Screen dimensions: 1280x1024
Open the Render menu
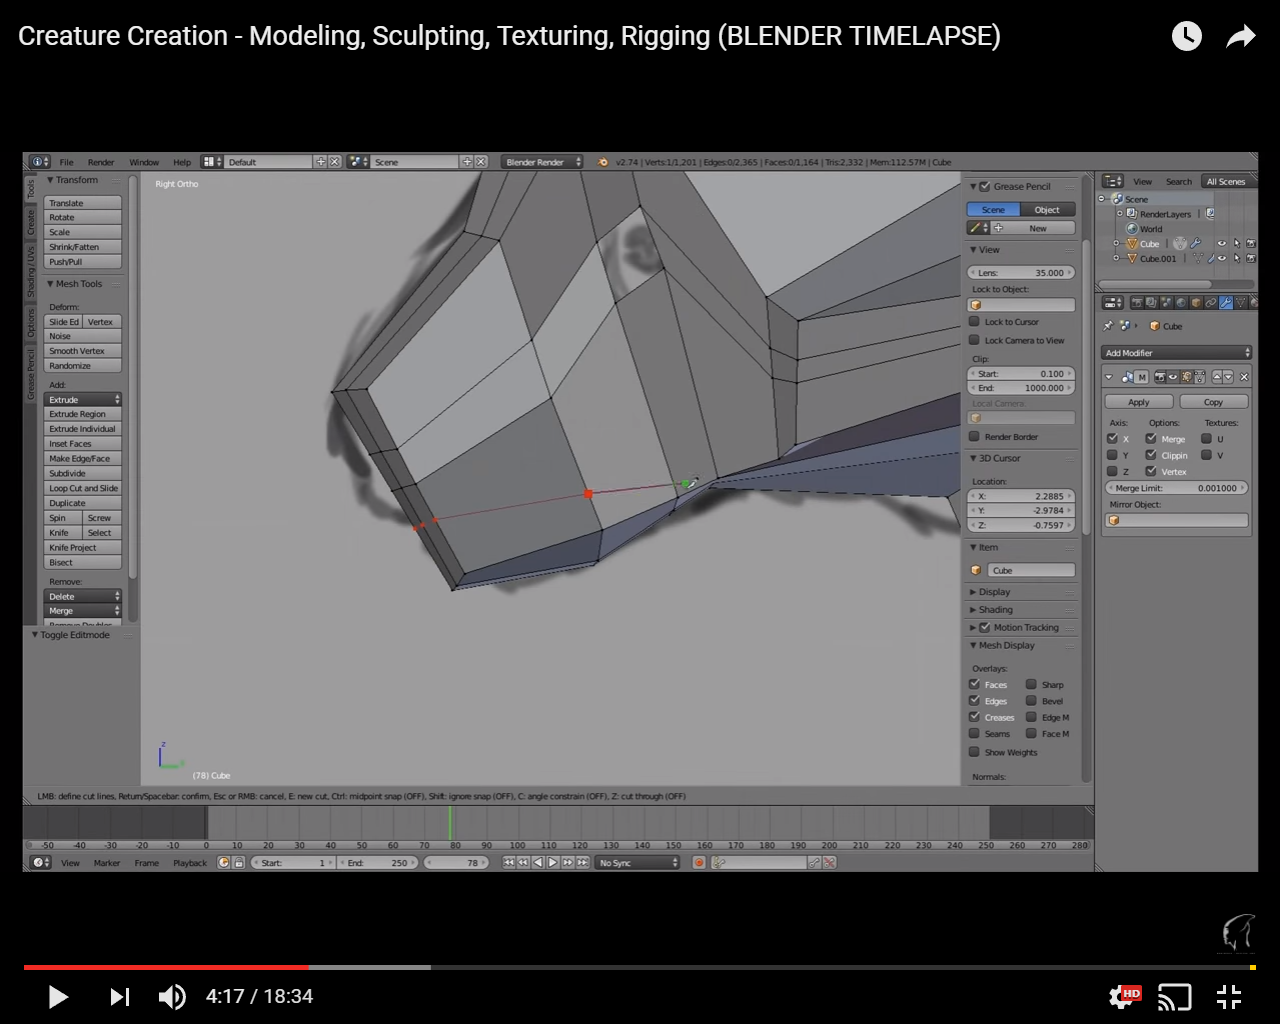101,162
